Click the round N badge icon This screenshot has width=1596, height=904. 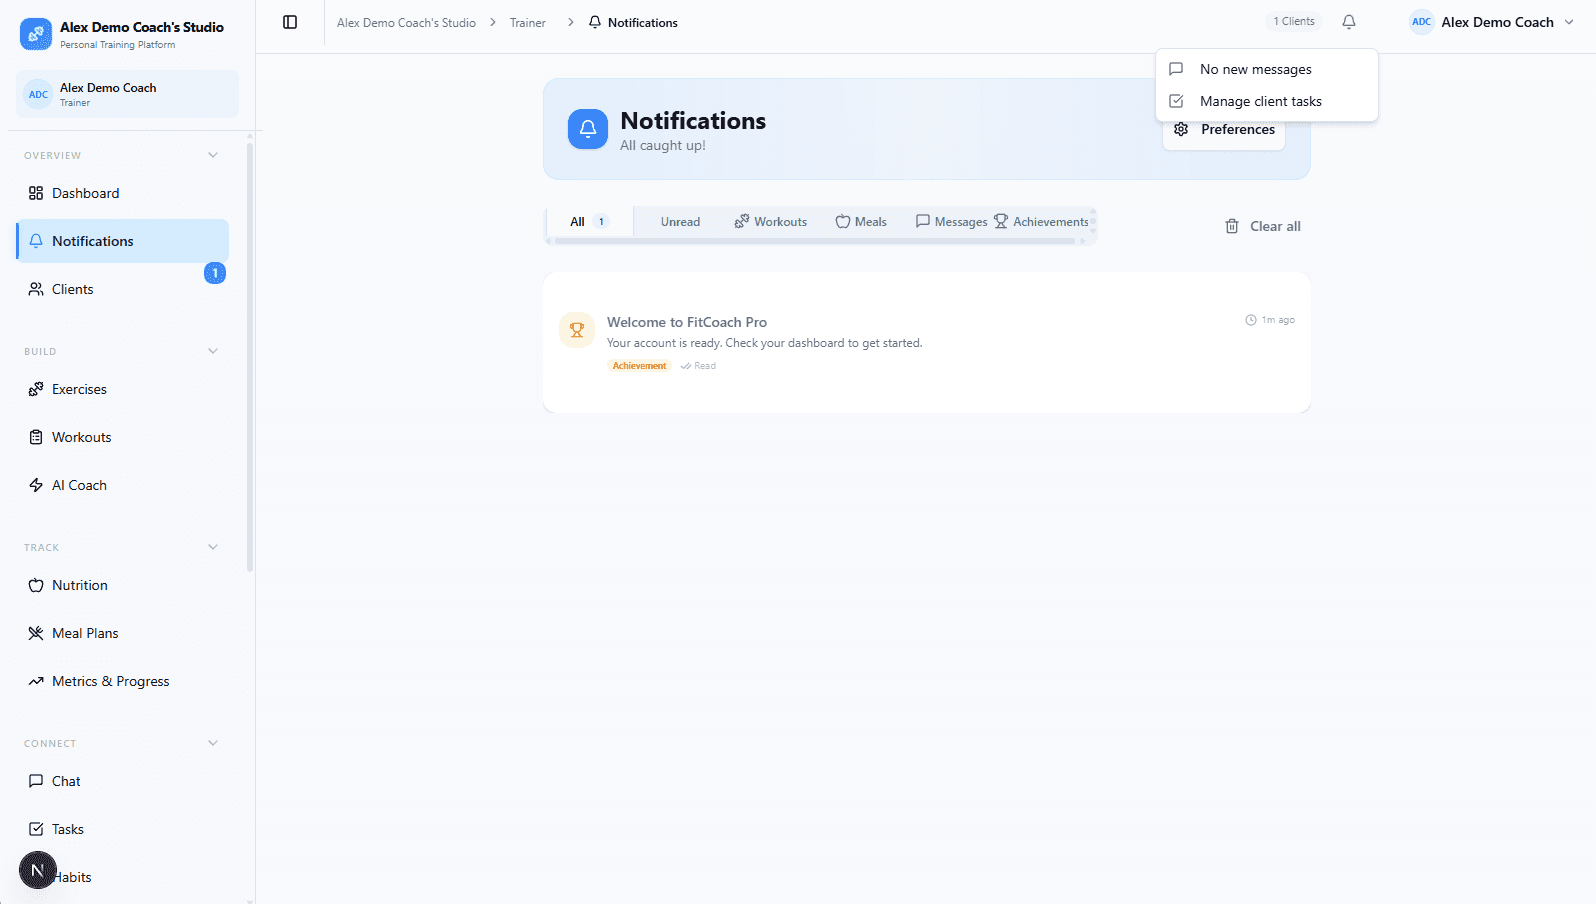[38, 870]
